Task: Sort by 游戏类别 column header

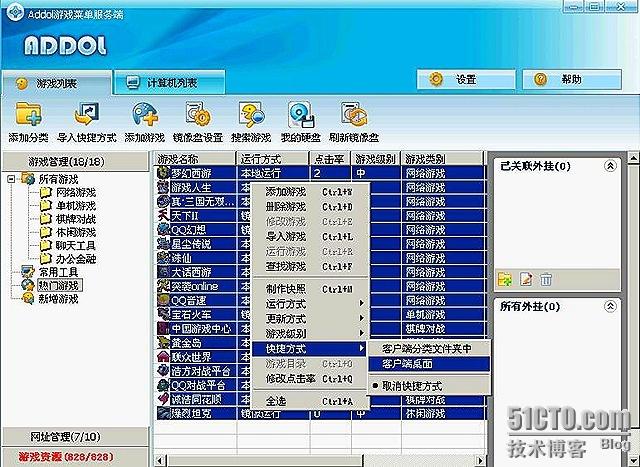Action: (x=442, y=158)
